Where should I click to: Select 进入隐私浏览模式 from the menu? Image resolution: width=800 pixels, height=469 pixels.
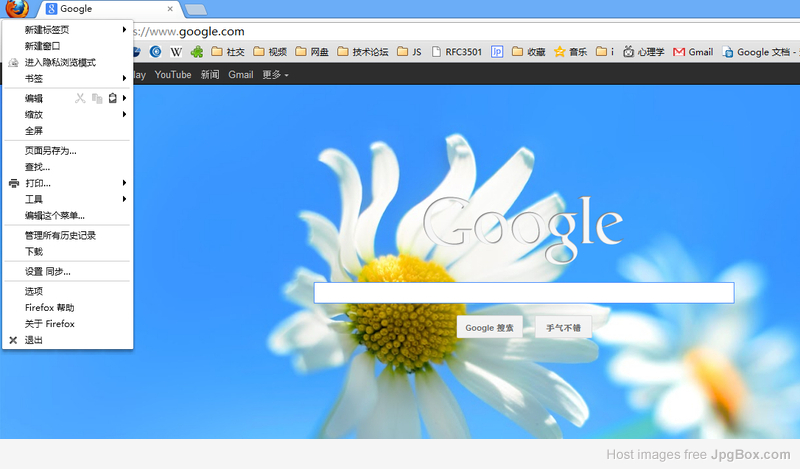[60, 62]
